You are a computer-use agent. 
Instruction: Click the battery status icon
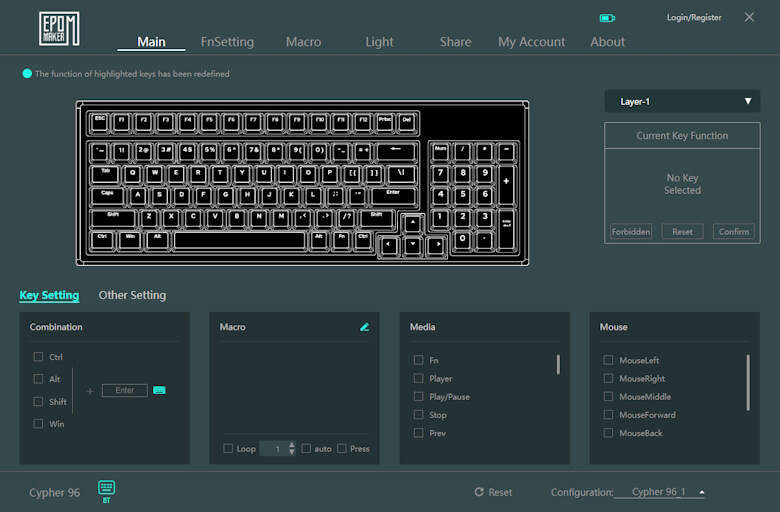coord(607,18)
